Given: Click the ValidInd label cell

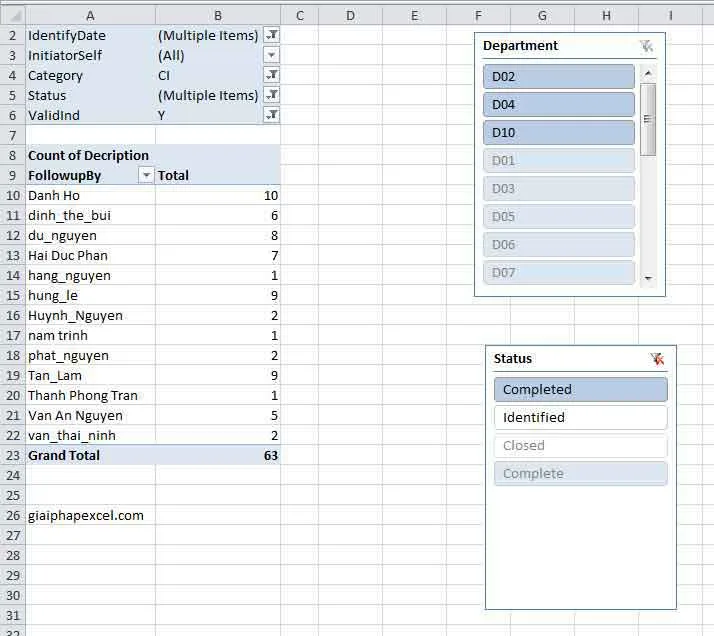Looking at the screenshot, I should coord(90,115).
